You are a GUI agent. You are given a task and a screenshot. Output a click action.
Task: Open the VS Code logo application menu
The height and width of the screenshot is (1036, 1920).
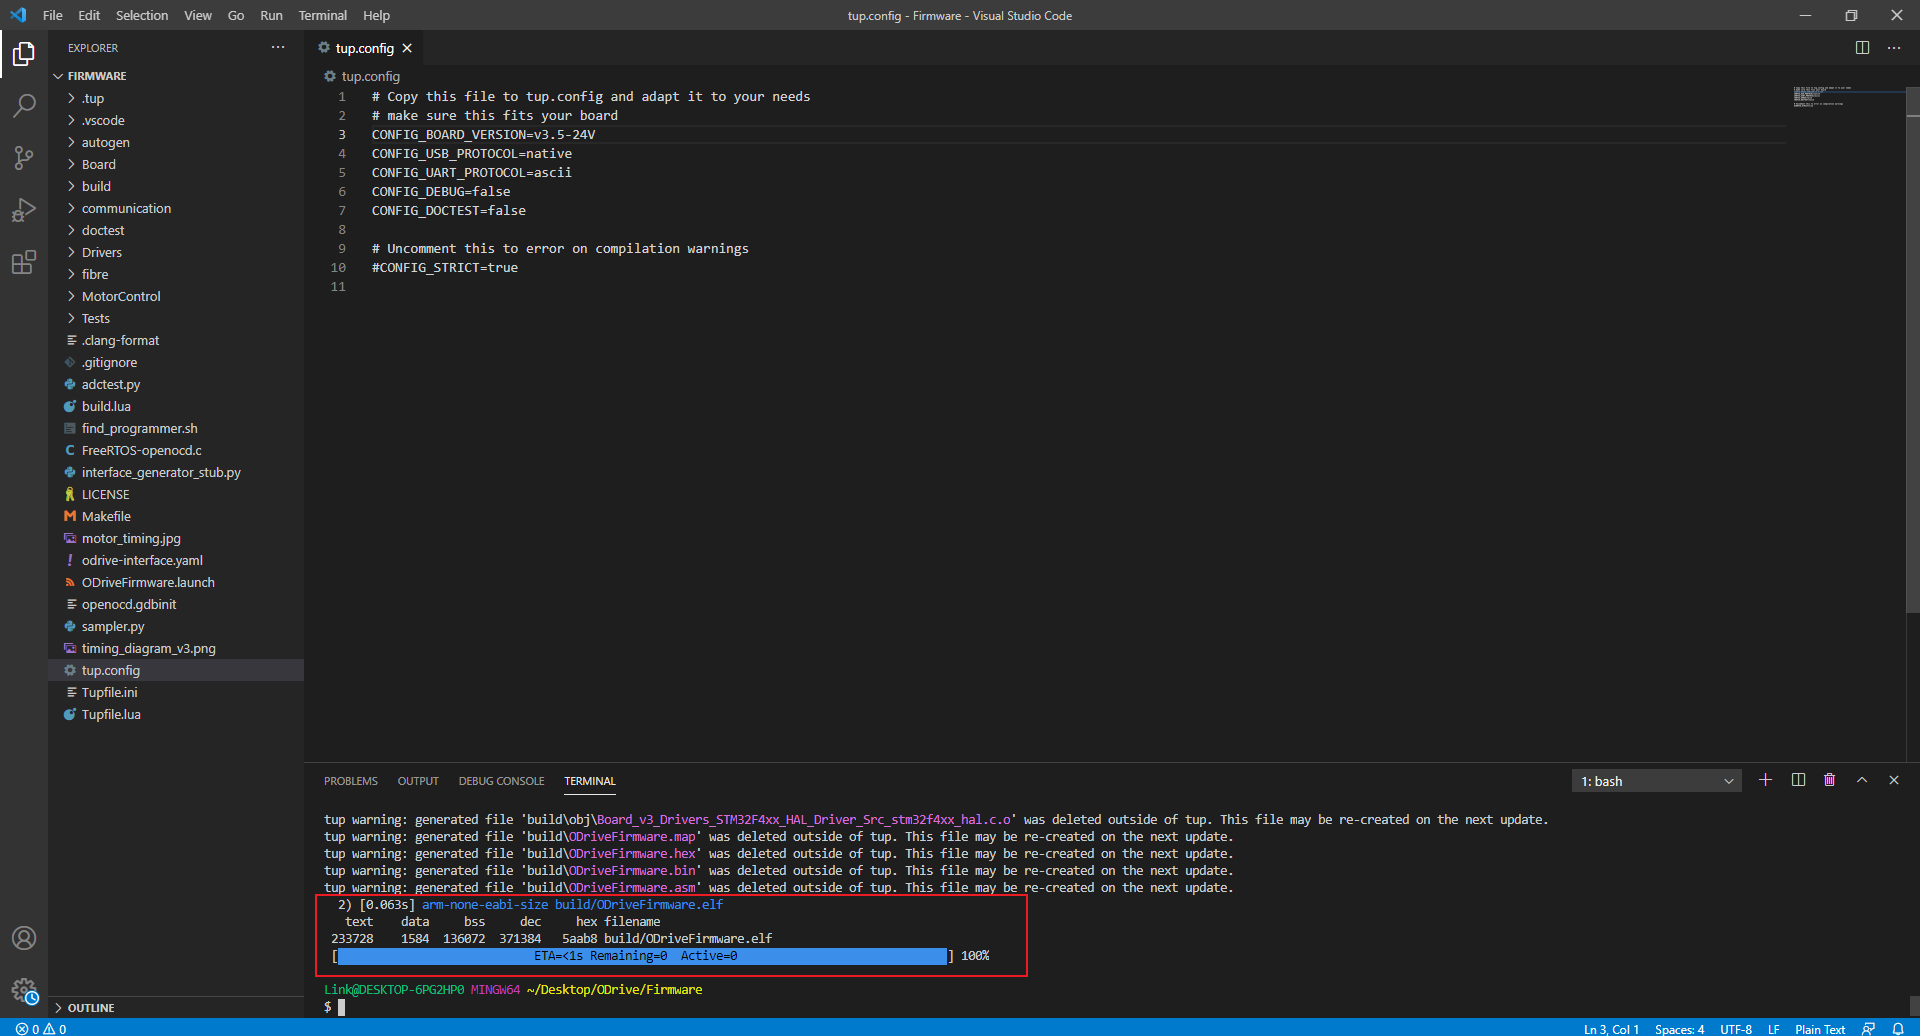18,15
